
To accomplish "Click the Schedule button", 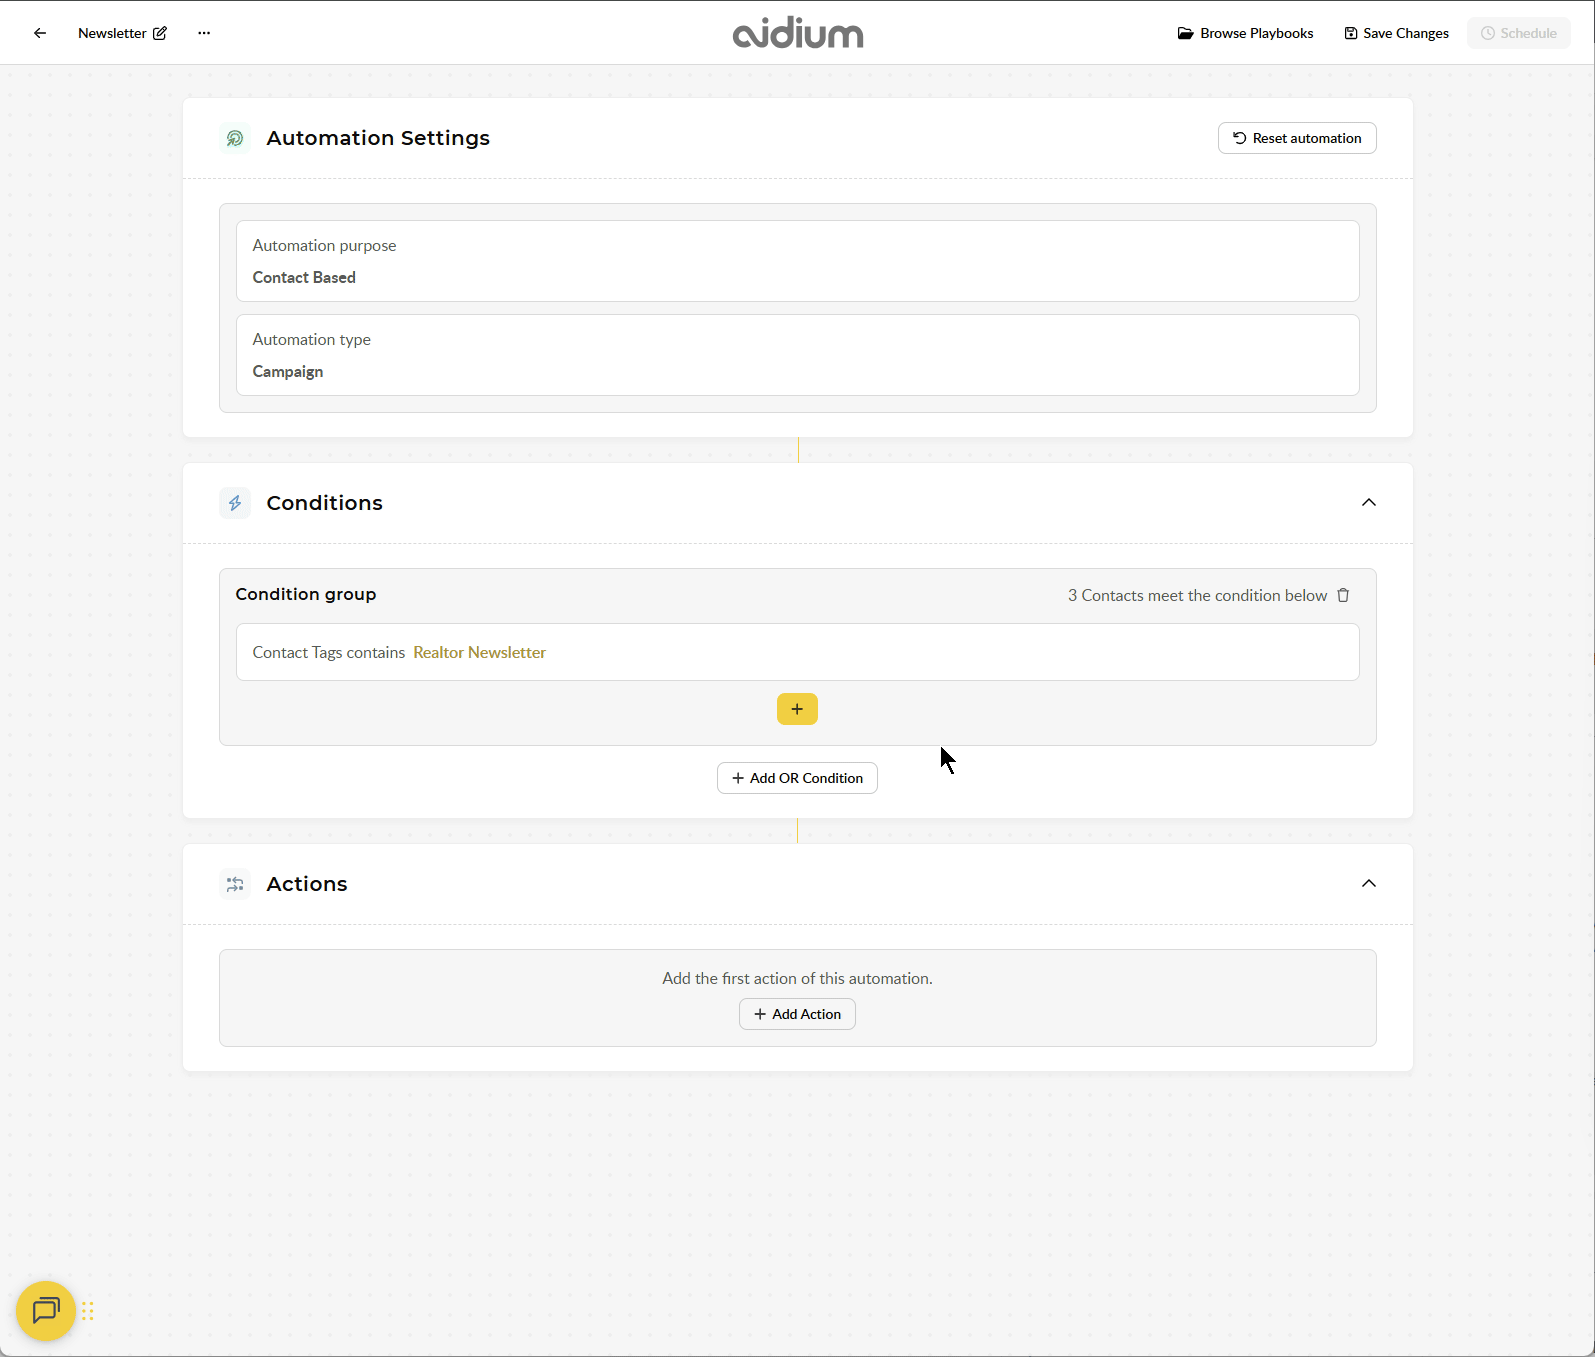I will 1518,33.
